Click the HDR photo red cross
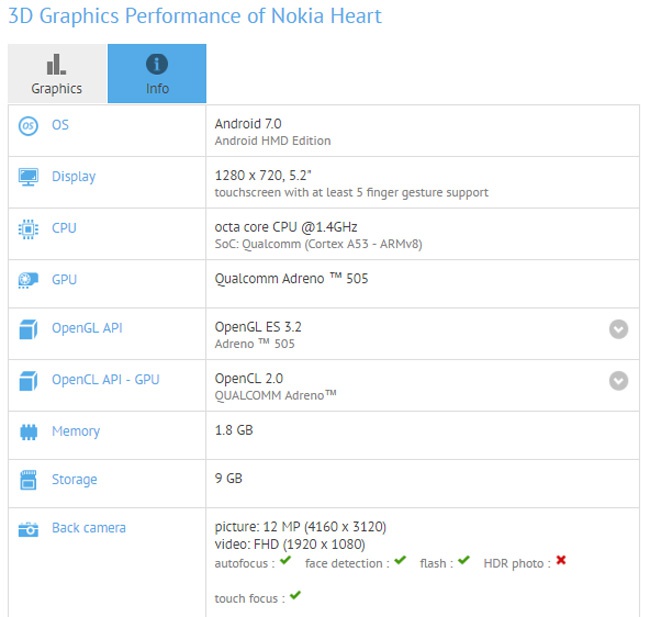The image size is (650, 617). pyautogui.click(x=561, y=561)
